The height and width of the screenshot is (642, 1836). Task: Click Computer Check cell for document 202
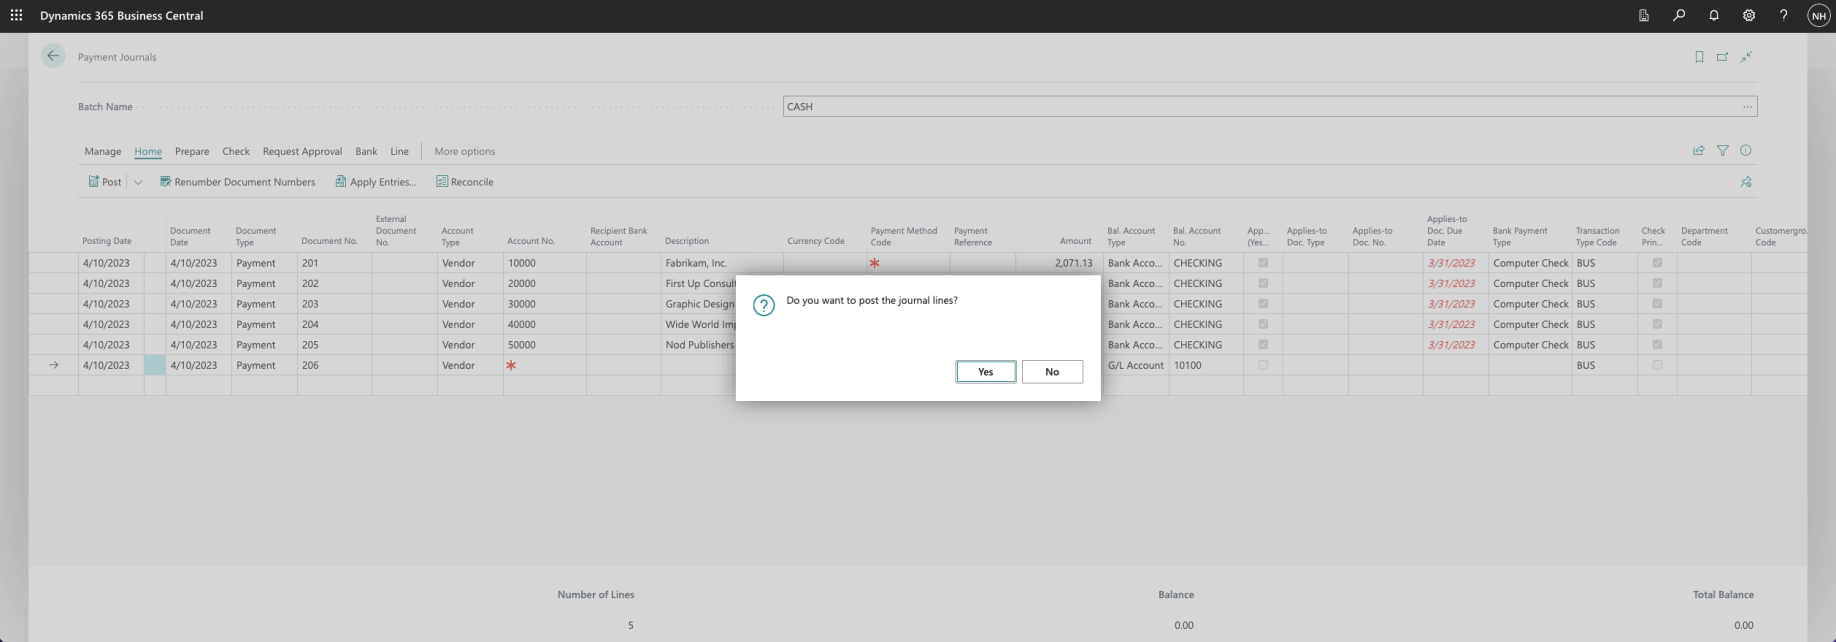1530,284
